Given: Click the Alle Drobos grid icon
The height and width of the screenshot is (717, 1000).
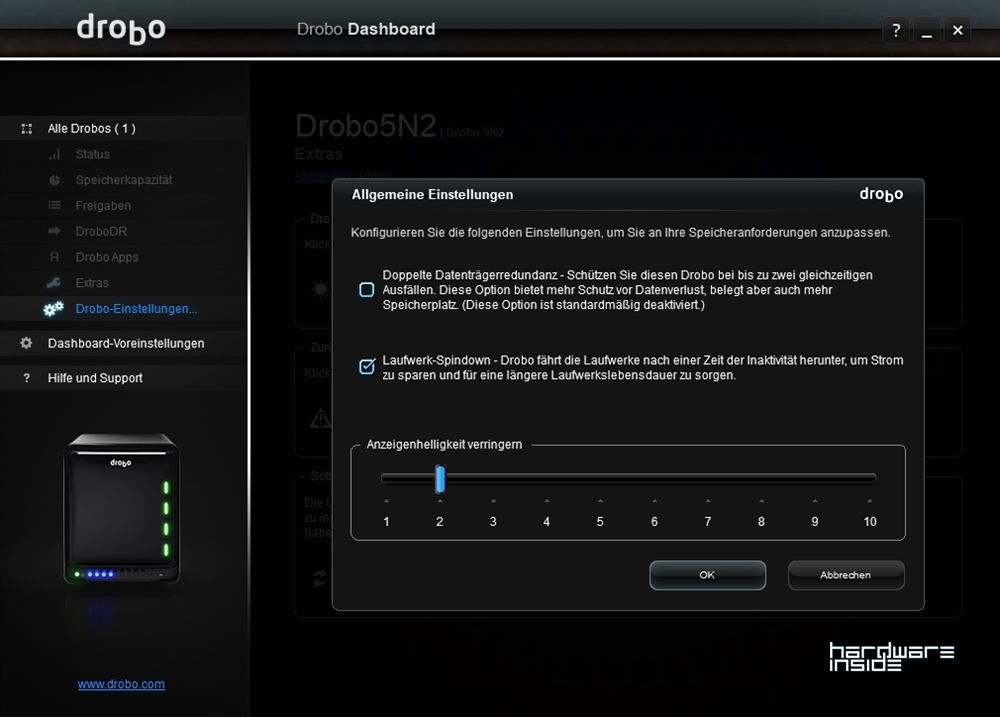Looking at the screenshot, I should (27, 129).
